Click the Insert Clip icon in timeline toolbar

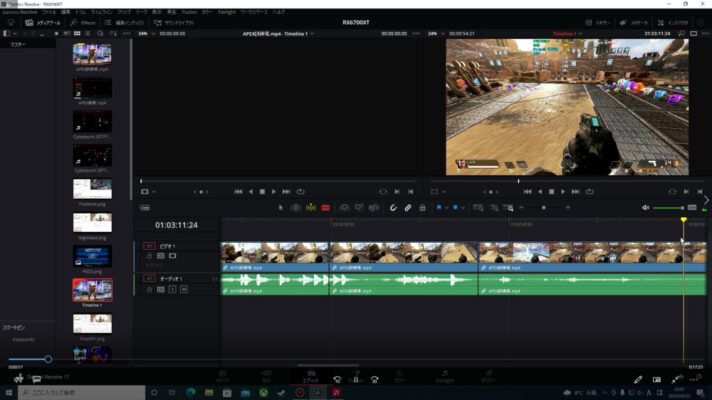[344, 207]
